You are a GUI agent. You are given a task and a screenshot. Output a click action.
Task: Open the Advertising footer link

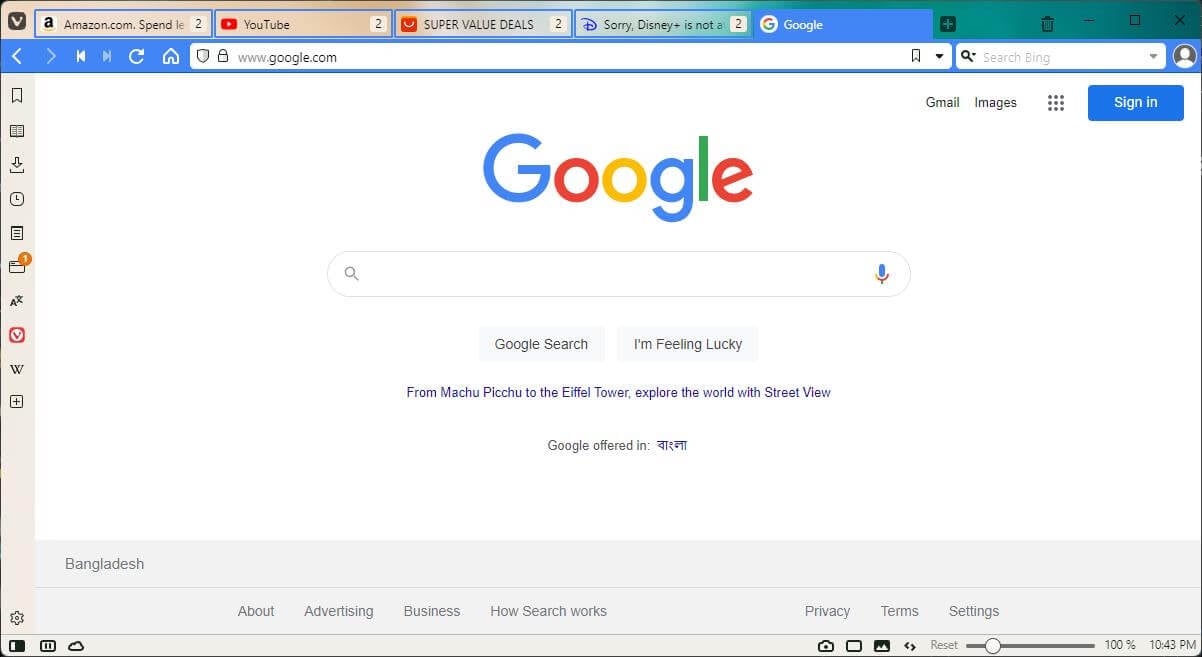339,611
